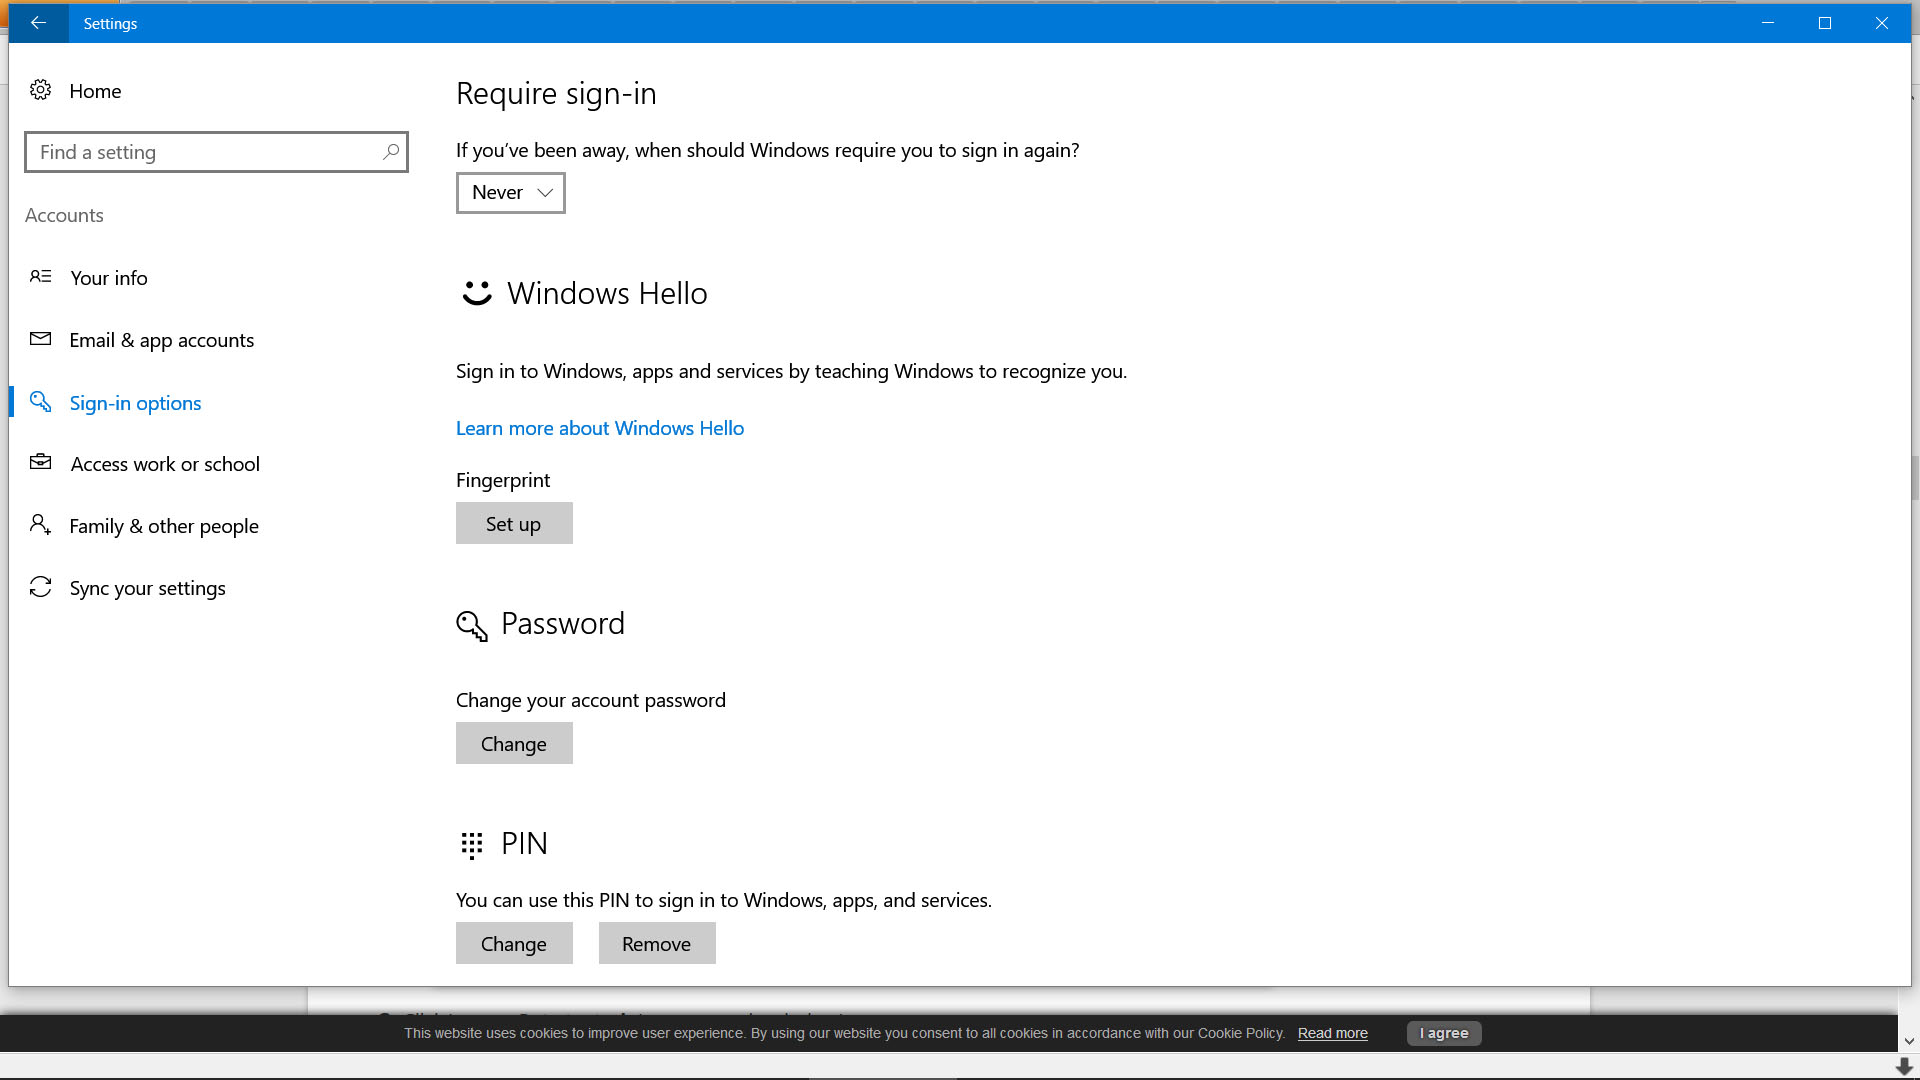Click the Fingerprint label

503,480
